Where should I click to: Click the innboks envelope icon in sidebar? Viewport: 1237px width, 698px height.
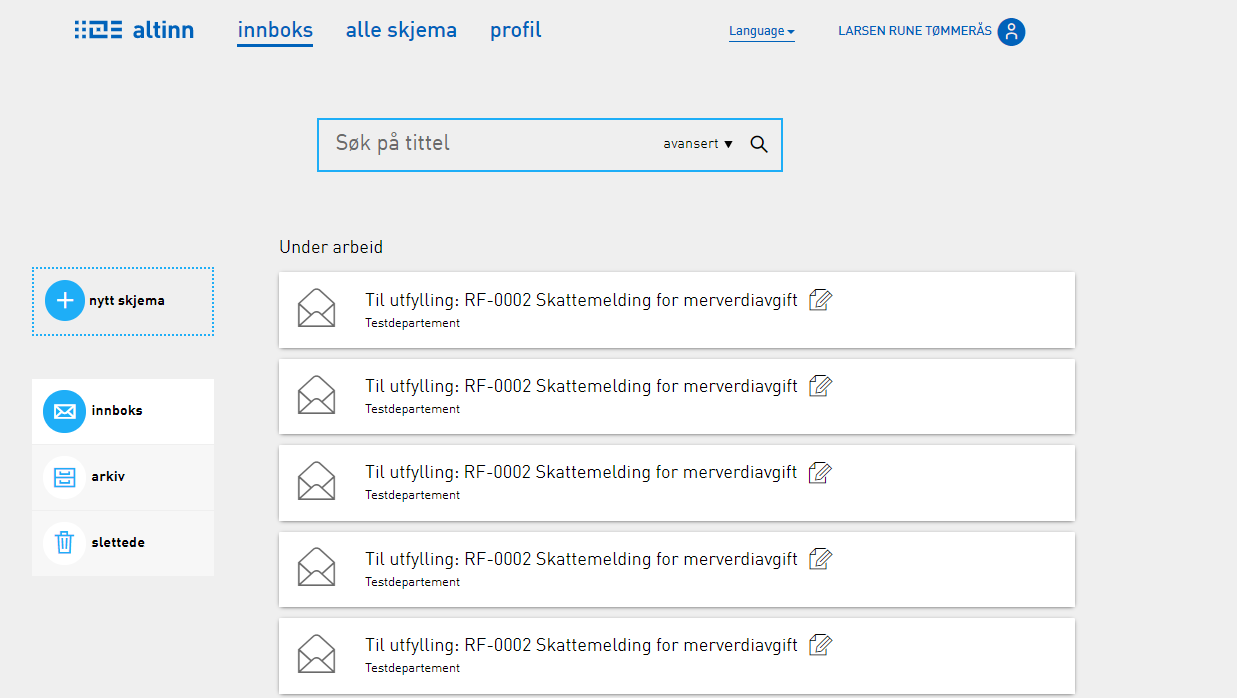64,411
